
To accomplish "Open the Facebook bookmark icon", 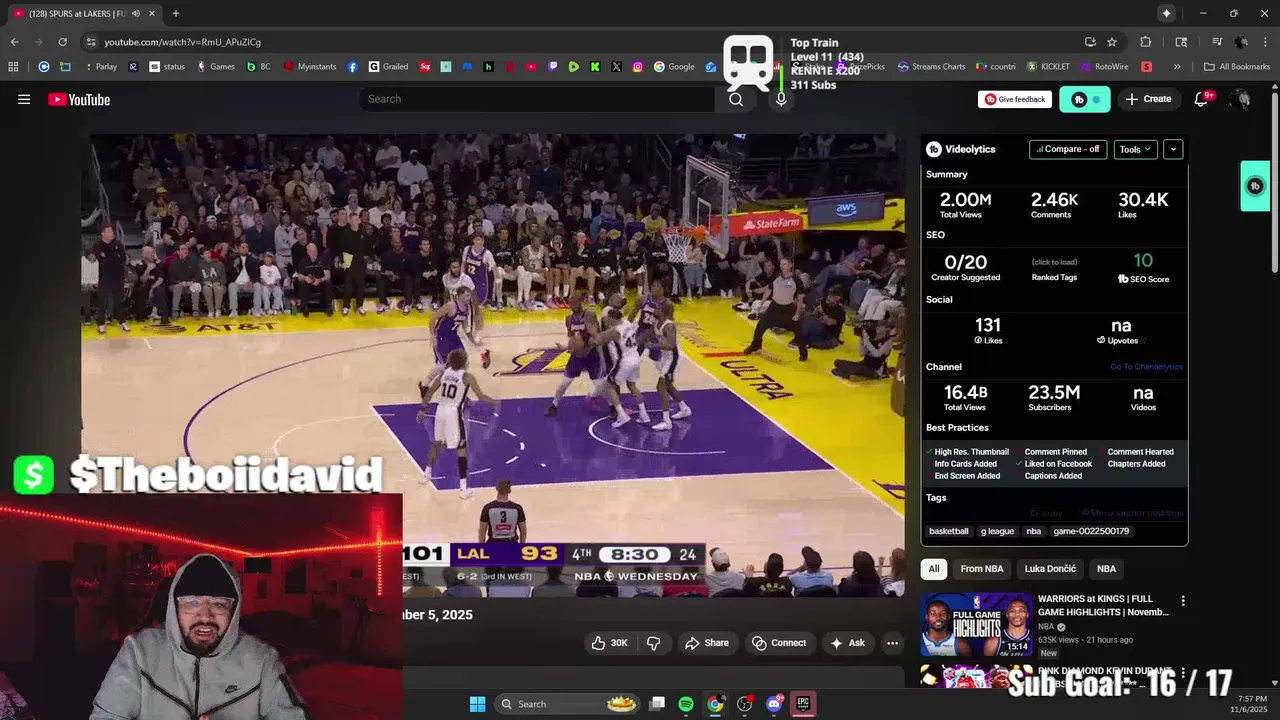I will (x=353, y=67).
